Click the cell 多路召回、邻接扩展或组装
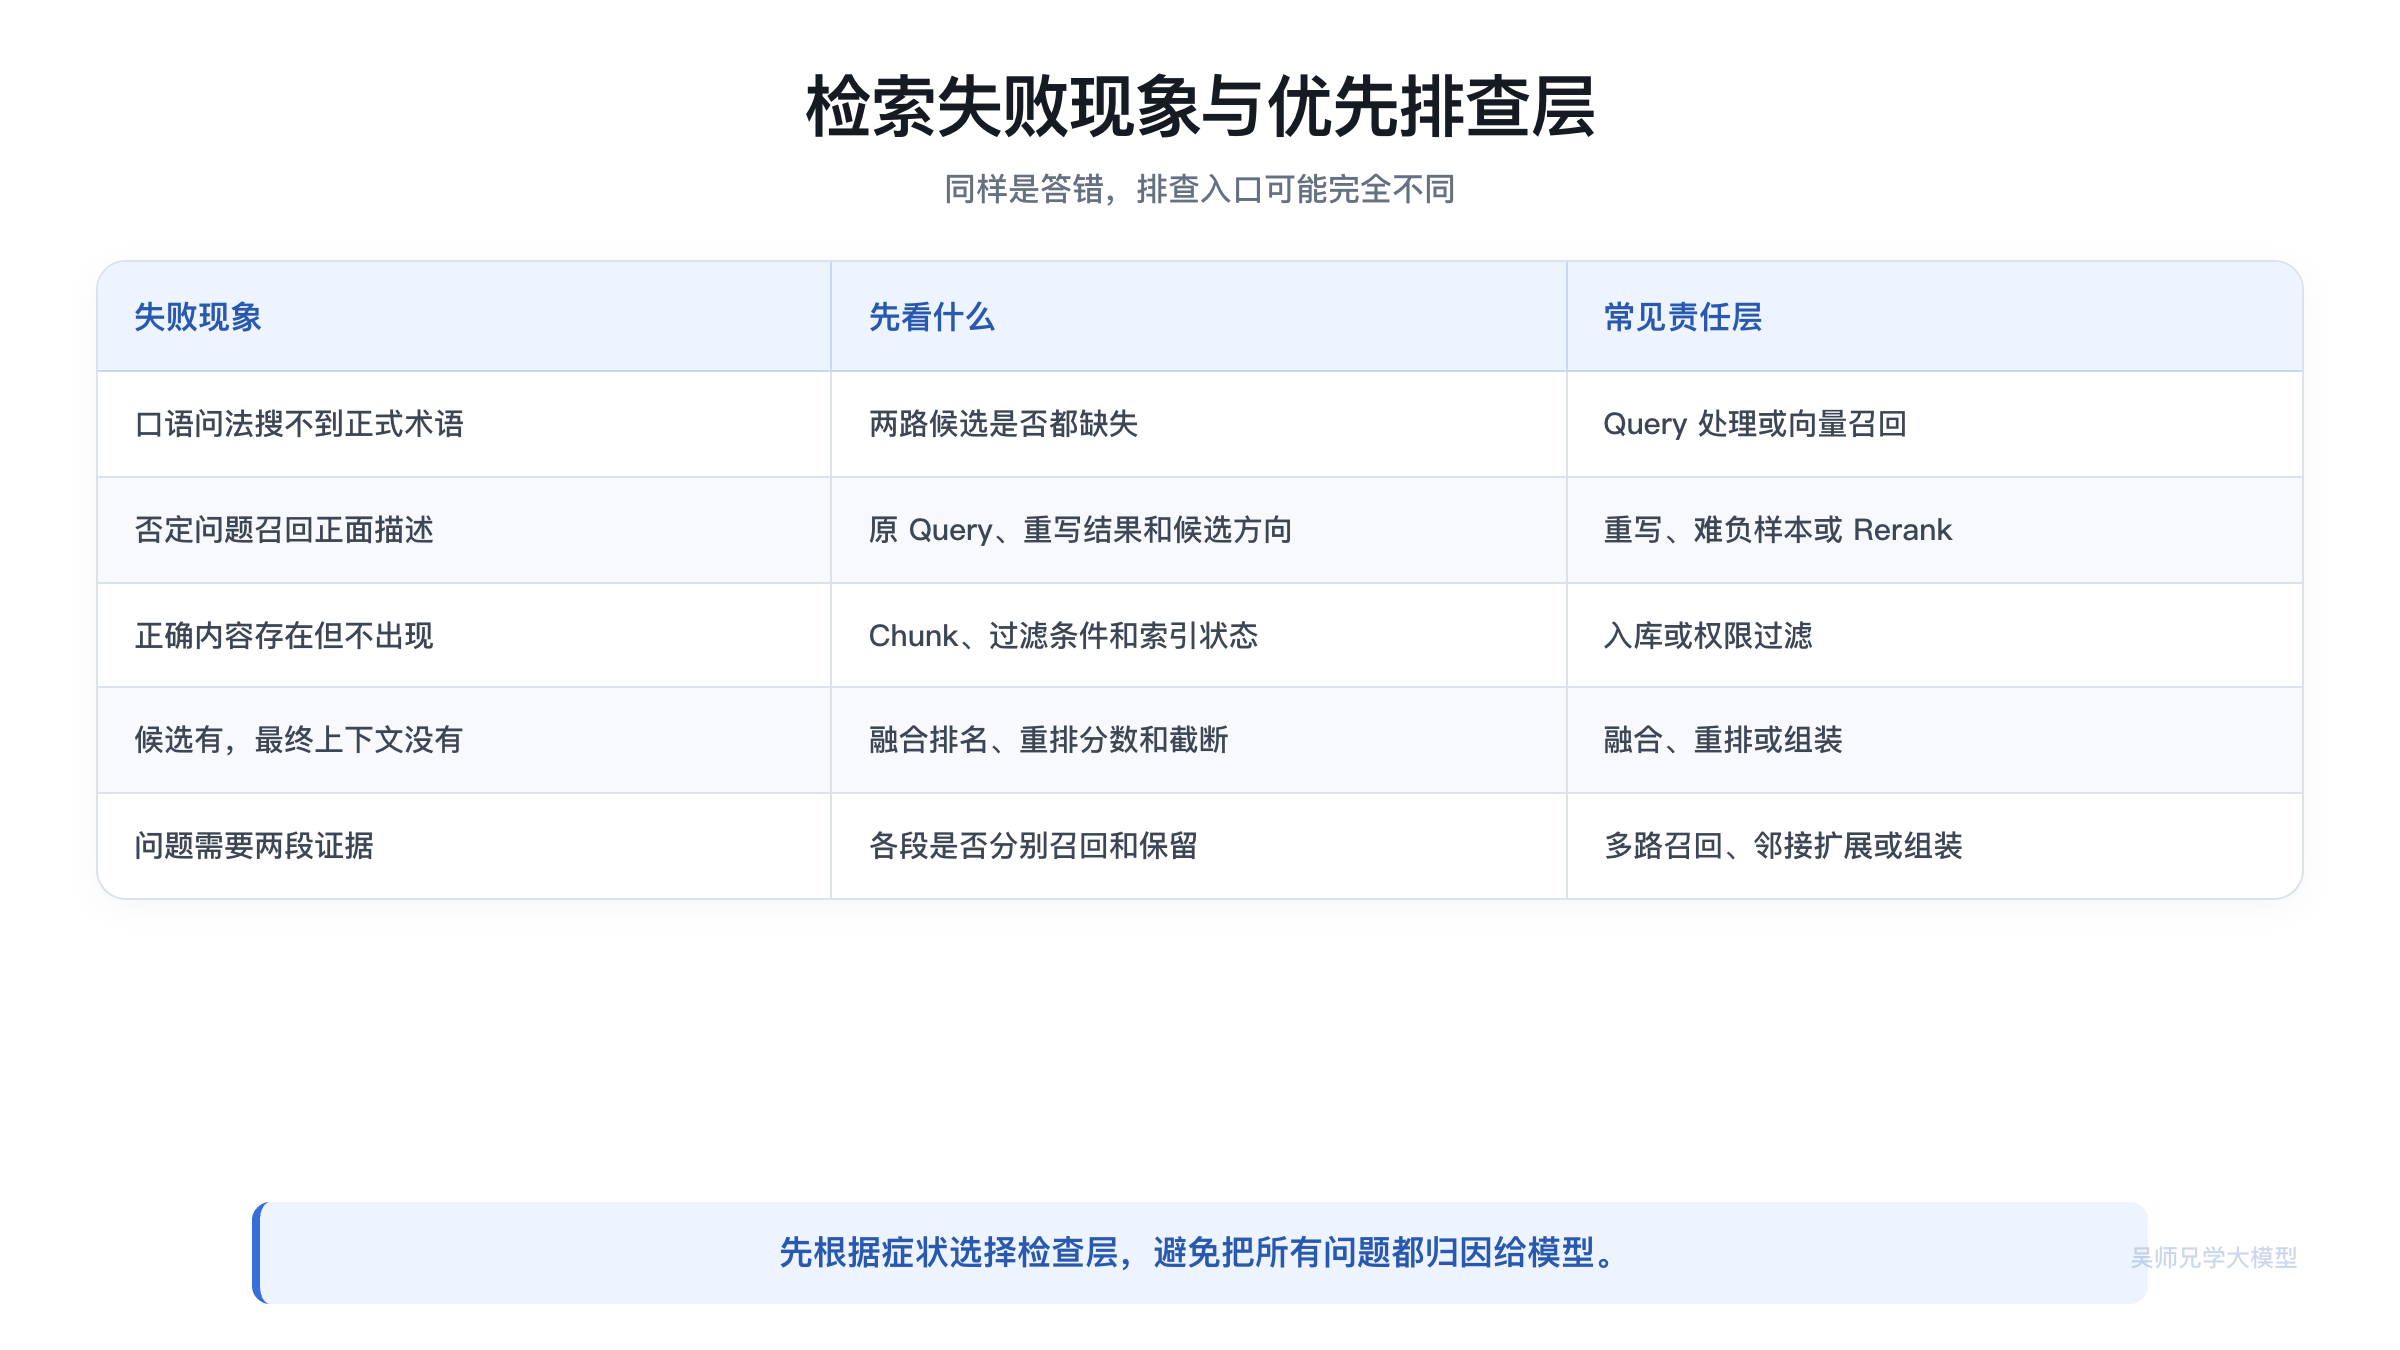 [1935, 846]
